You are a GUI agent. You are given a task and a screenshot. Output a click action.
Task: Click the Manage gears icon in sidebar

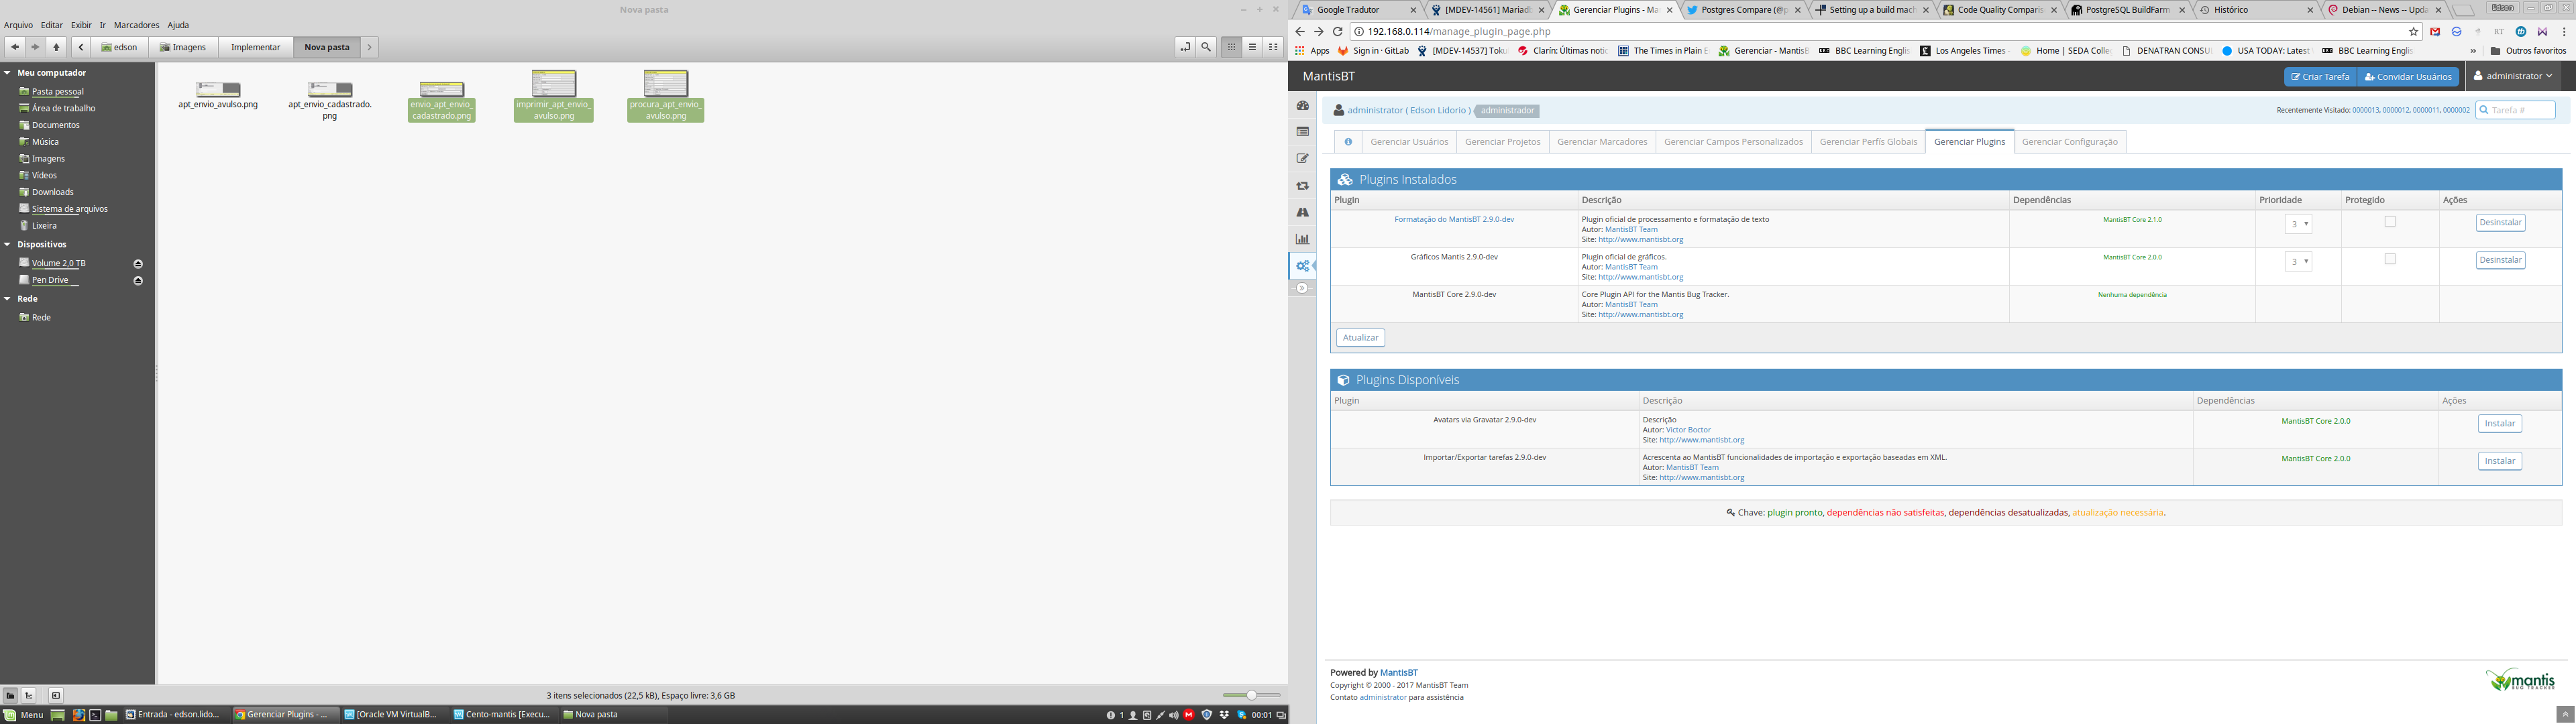(1302, 265)
